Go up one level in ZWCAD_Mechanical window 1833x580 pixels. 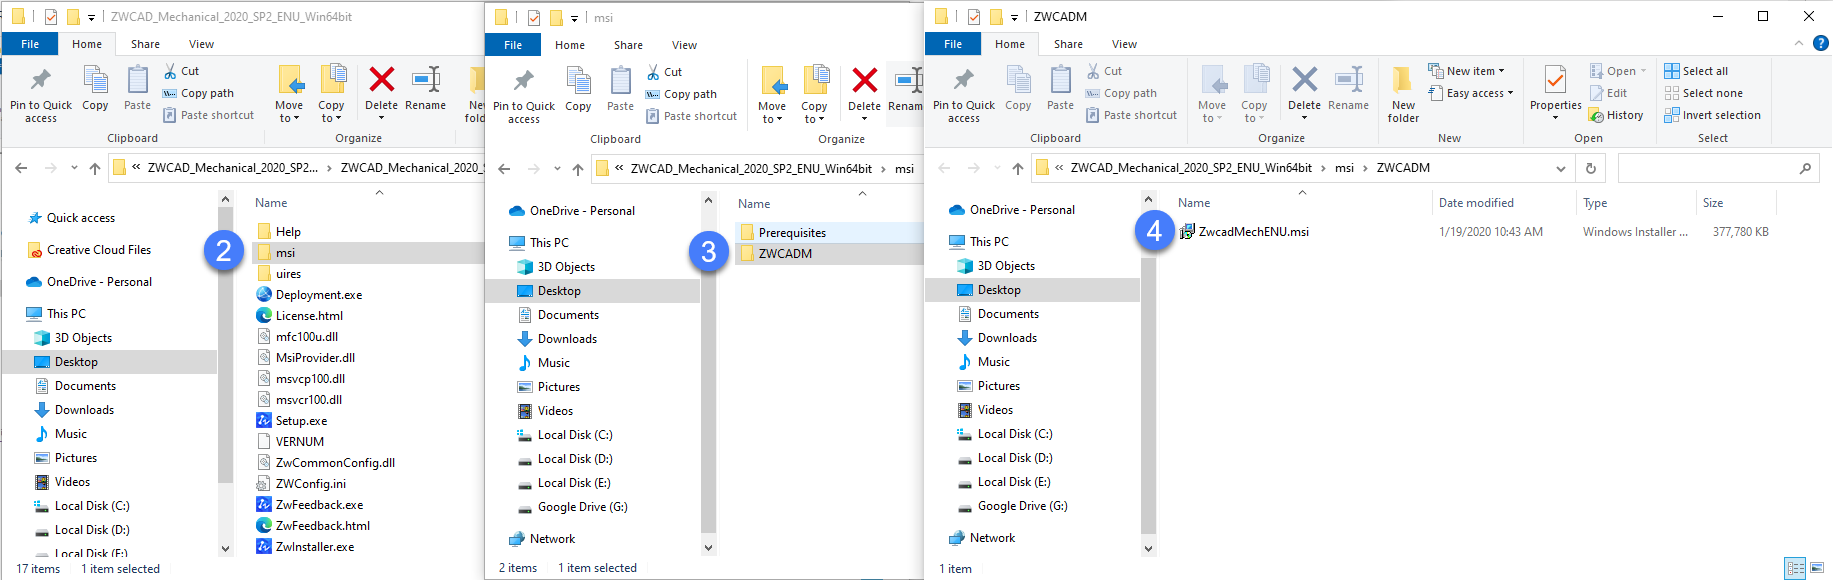95,168
